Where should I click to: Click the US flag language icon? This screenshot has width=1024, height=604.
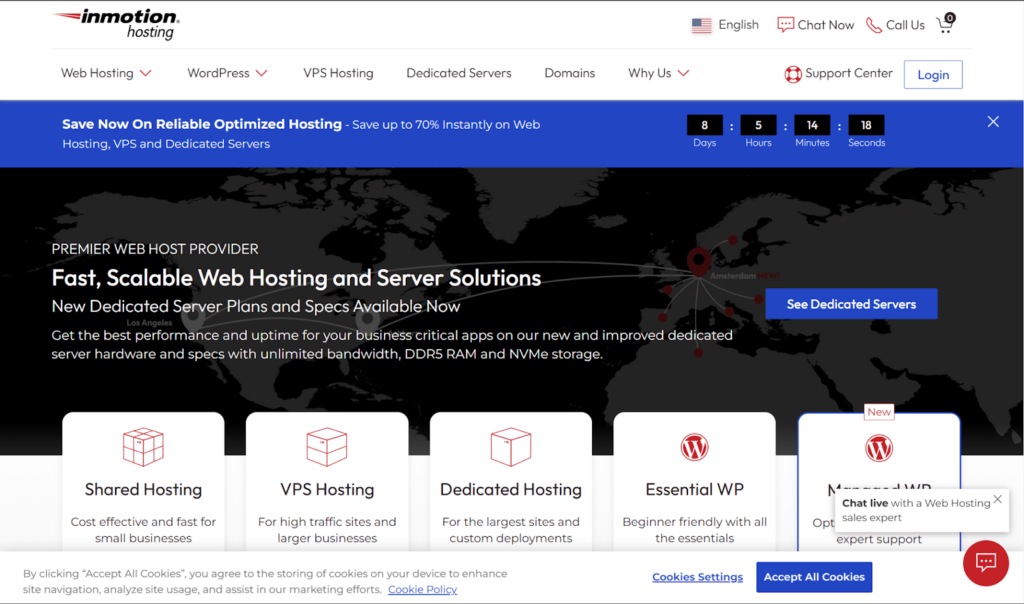point(701,26)
